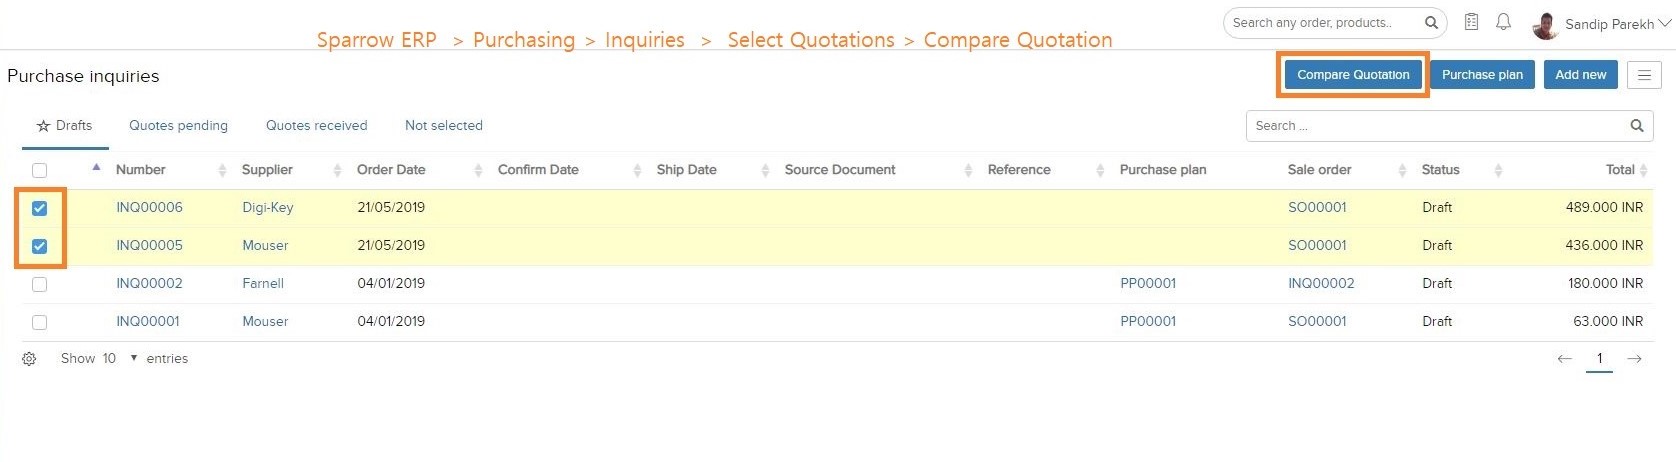Open the calculator icon in the header
1676x462 pixels.
click(1471, 22)
